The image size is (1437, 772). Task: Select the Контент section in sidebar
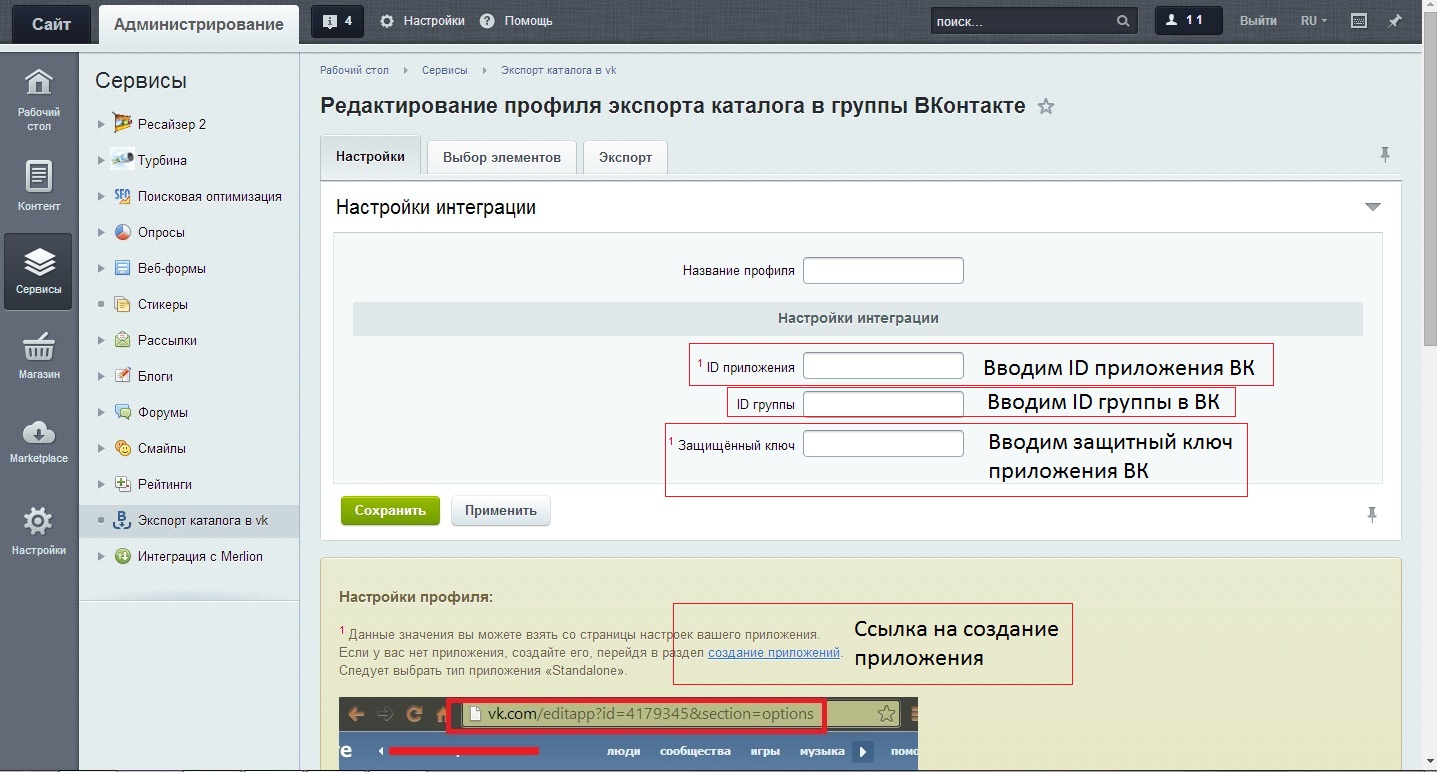pos(38,185)
